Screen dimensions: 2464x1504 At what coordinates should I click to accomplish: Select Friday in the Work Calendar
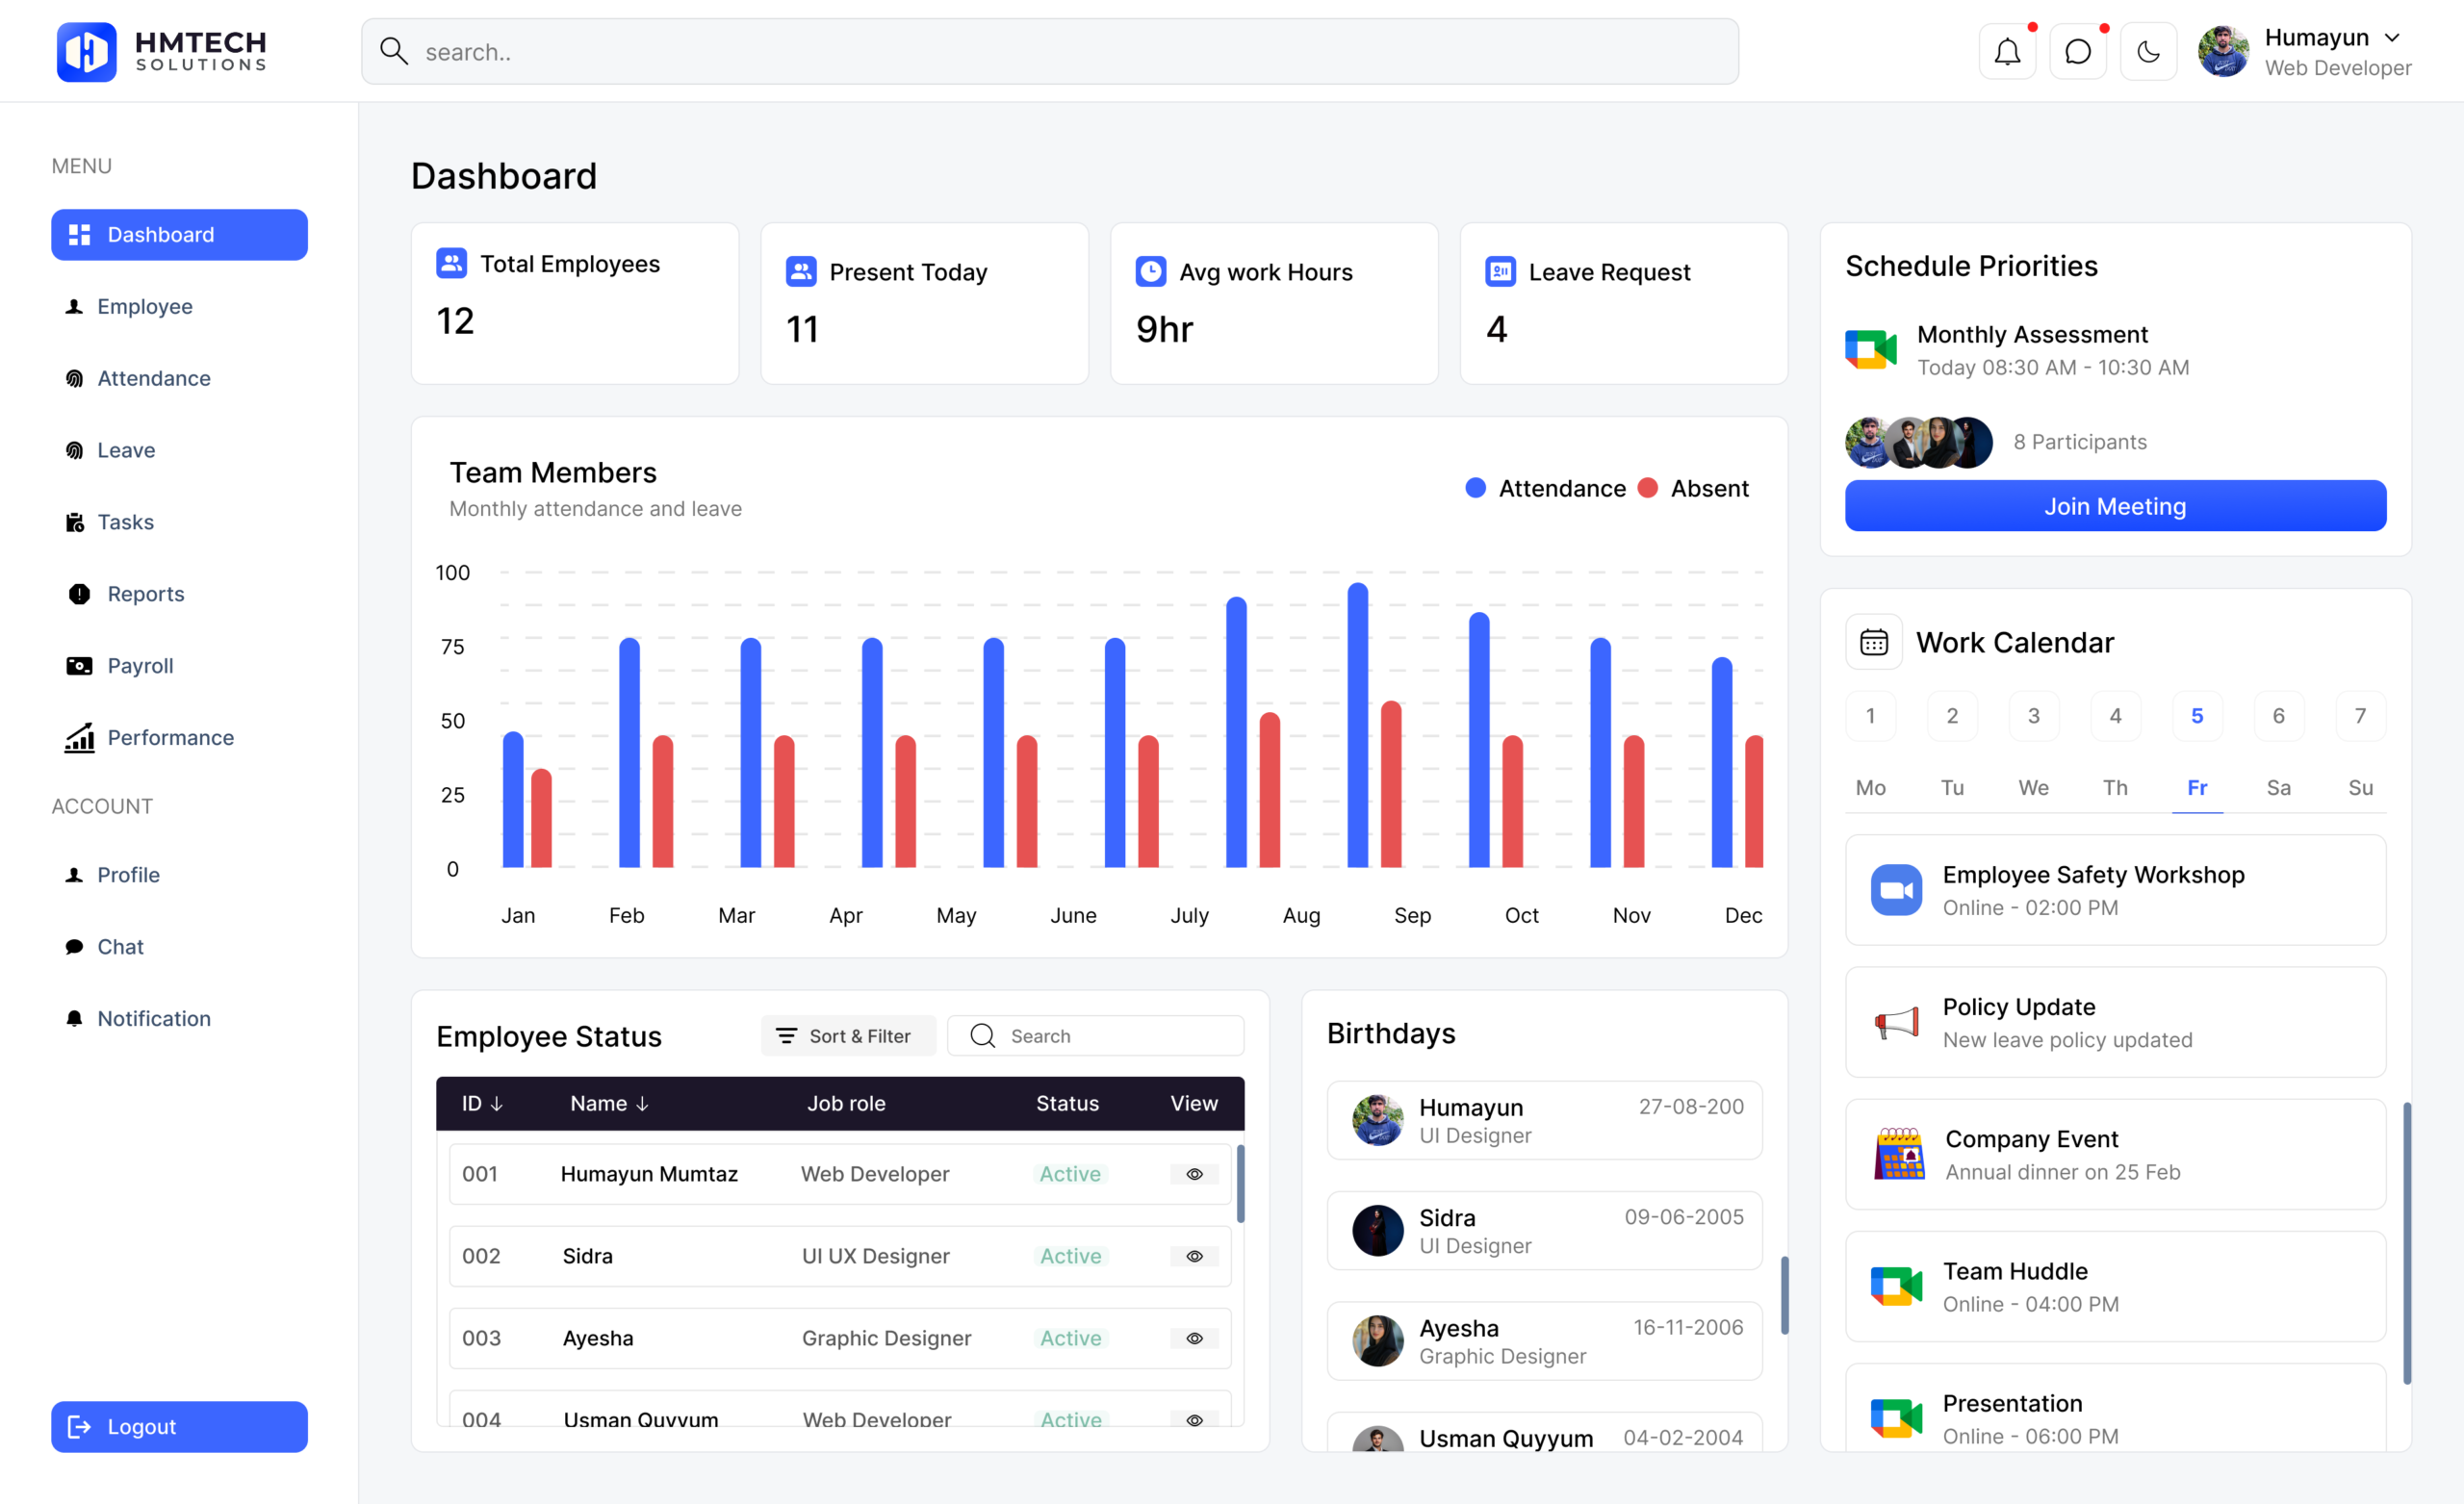coord(2196,787)
